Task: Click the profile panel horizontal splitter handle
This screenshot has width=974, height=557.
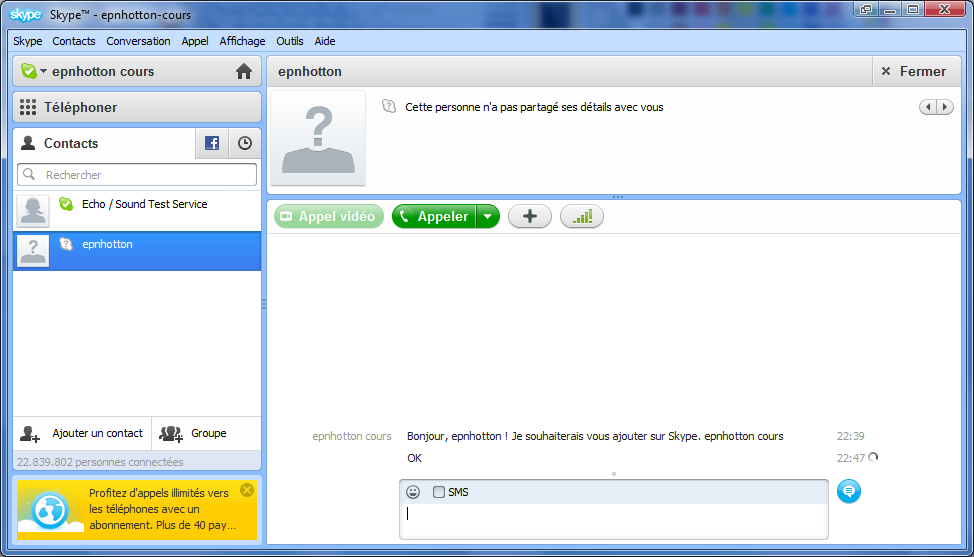Action: tap(617, 197)
